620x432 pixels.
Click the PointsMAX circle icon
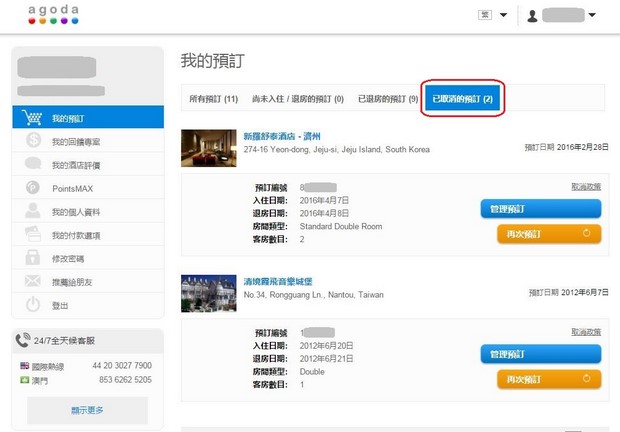tap(33, 187)
